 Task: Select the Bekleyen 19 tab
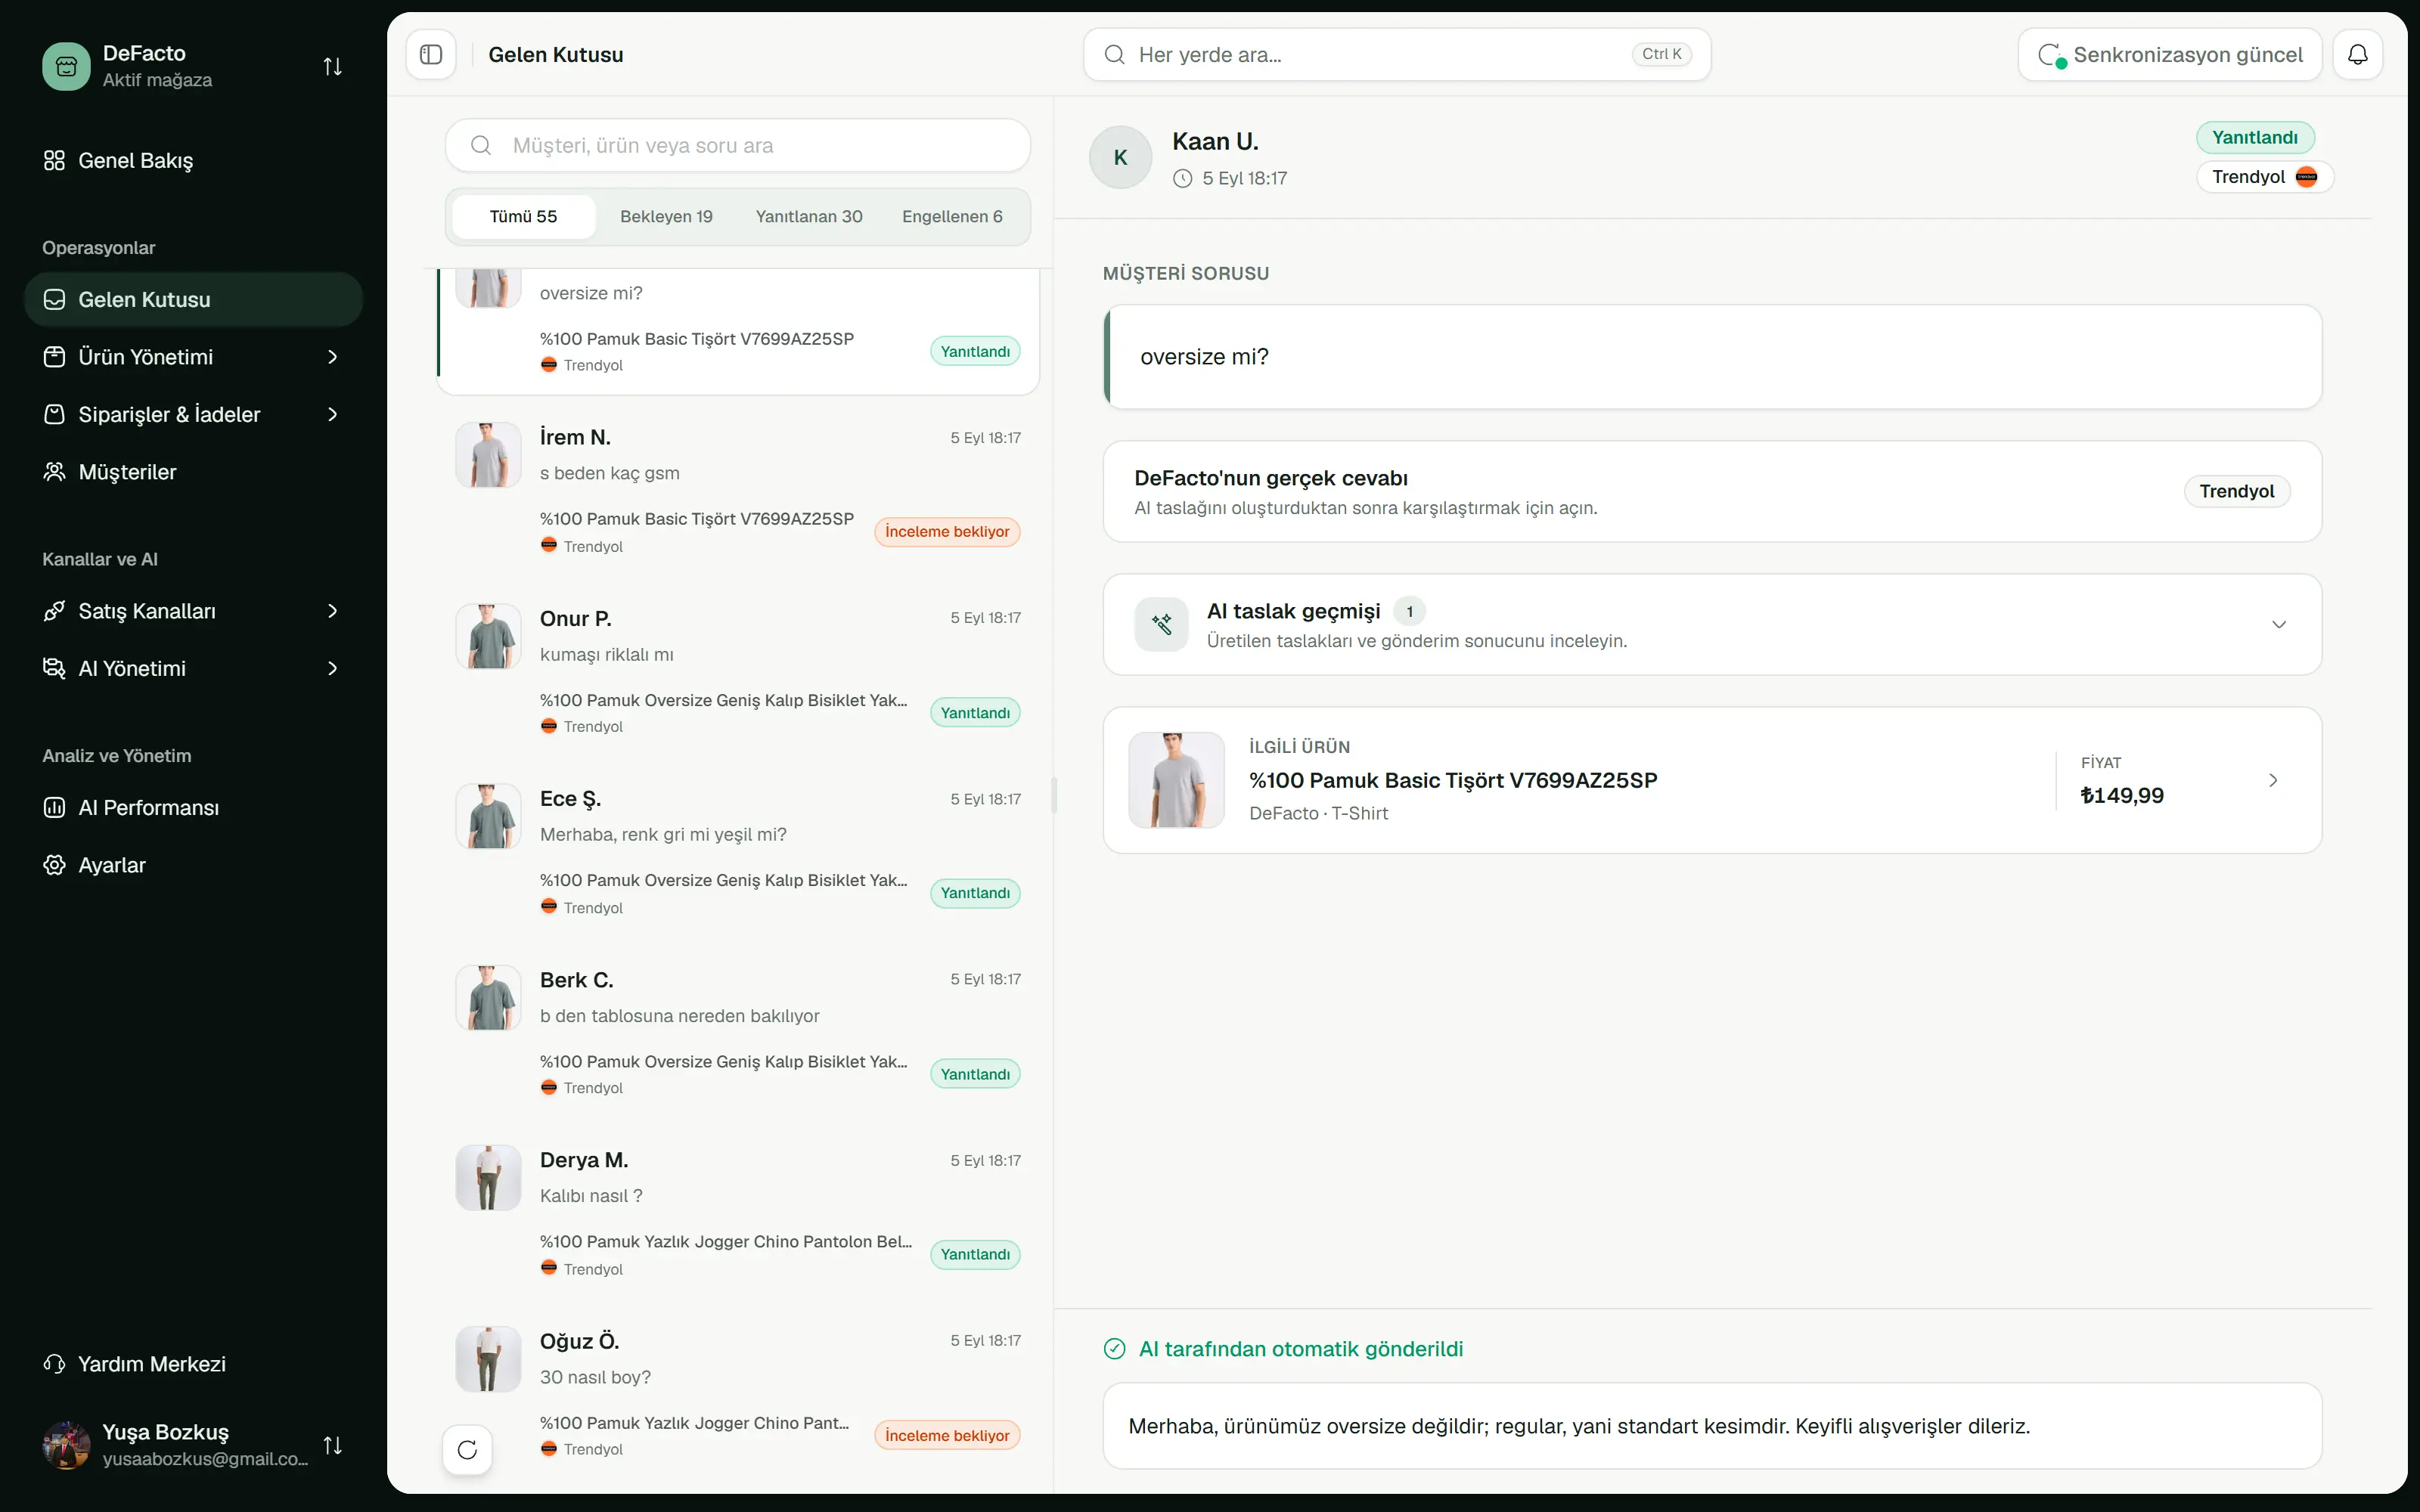coord(666,216)
